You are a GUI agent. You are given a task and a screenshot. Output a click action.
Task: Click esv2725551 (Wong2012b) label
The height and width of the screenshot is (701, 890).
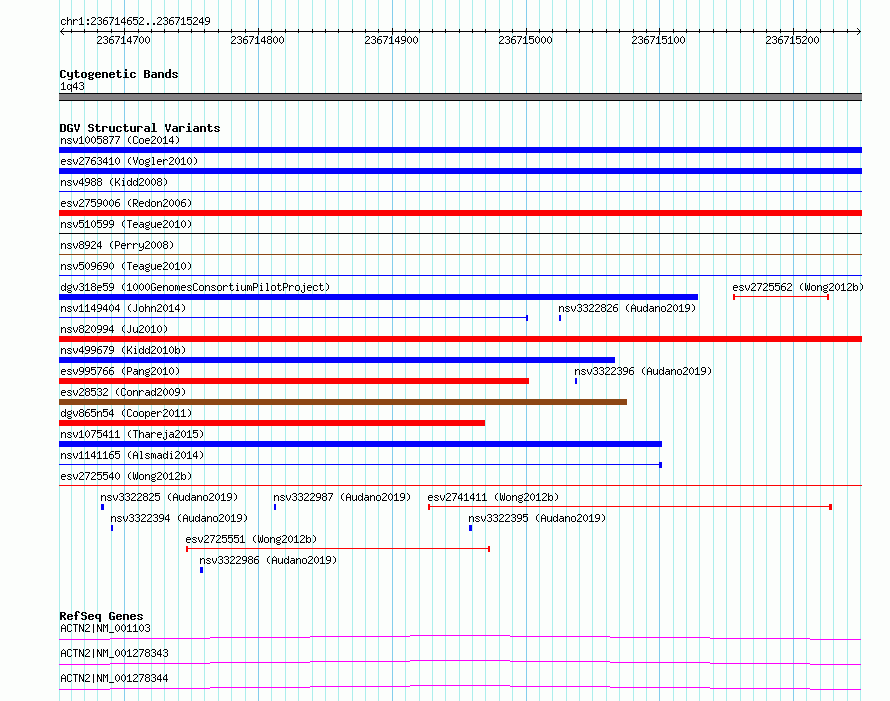coord(251,539)
